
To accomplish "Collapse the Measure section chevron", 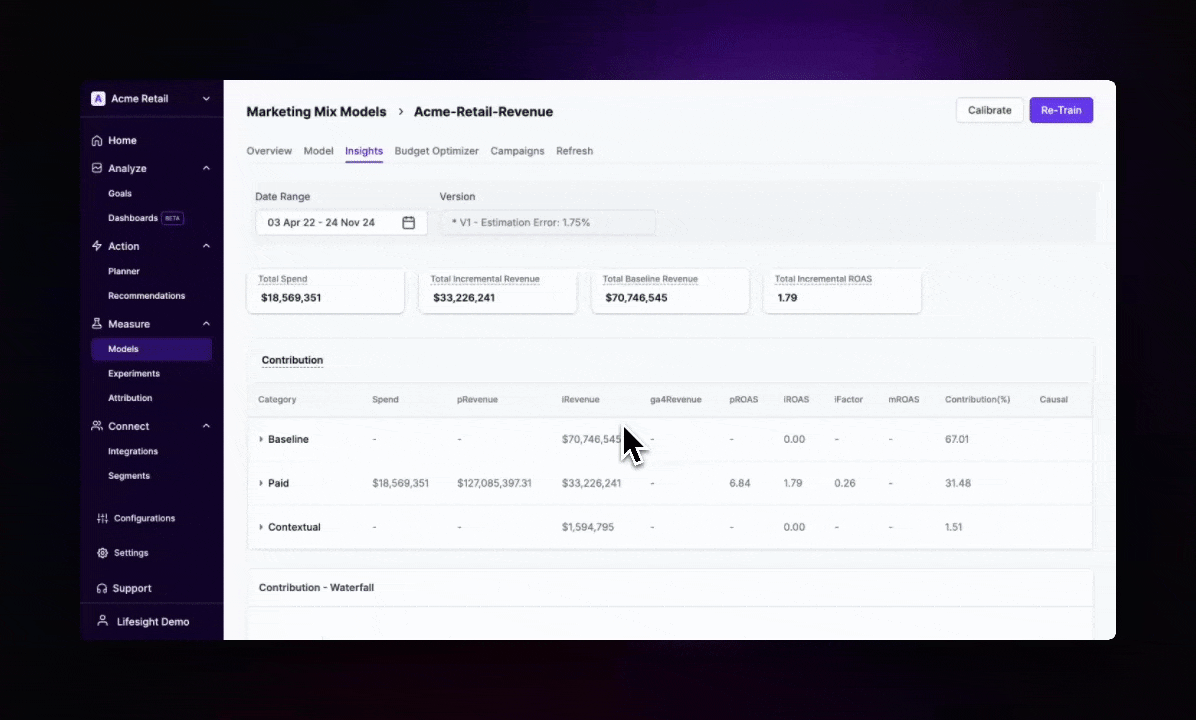I will click(x=206, y=323).
